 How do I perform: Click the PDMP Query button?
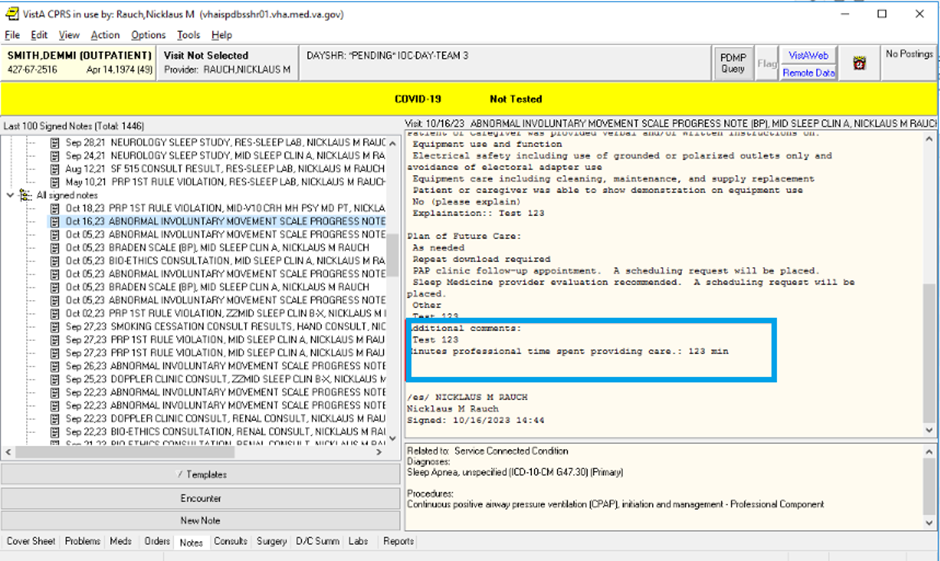tap(733, 63)
